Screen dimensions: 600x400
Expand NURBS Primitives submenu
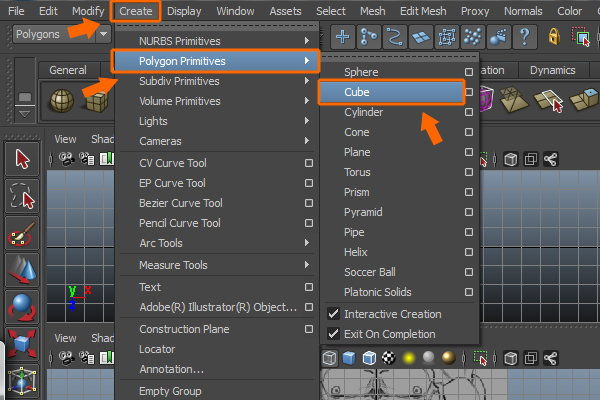point(217,41)
